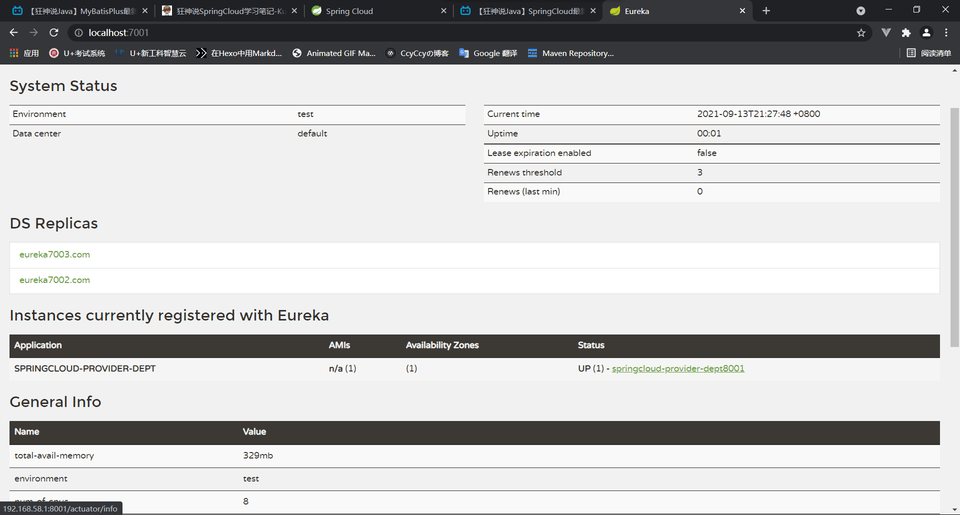This screenshot has height=515, width=960.
Task: Go back with the browser back arrow
Action: click(x=13, y=32)
